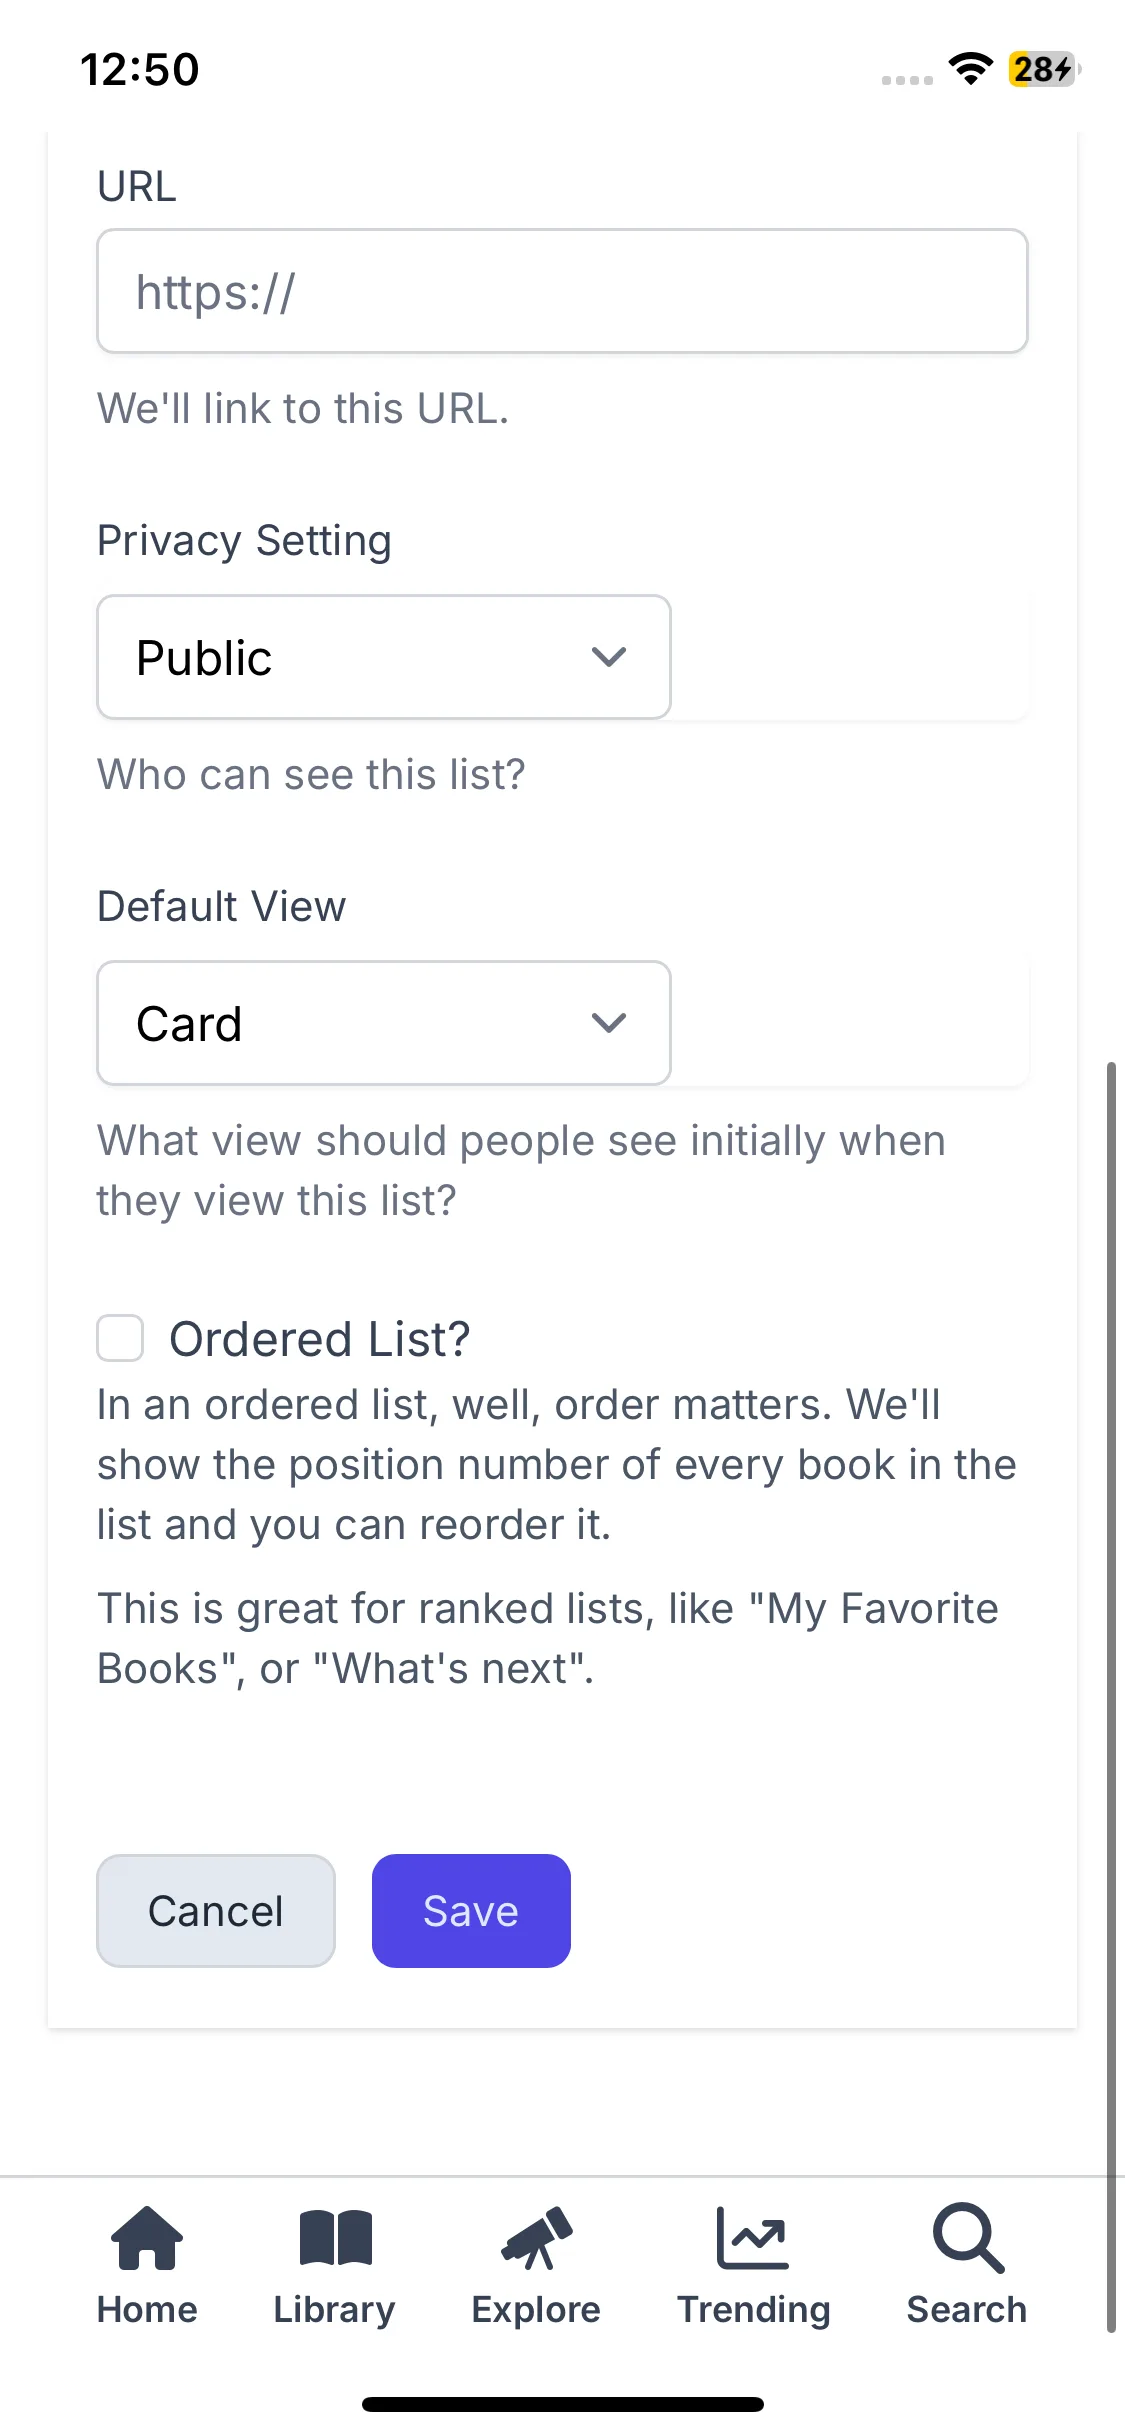Image resolution: width=1125 pixels, height=2436 pixels.
Task: Switch to the Library tab label
Action: (x=335, y=2310)
